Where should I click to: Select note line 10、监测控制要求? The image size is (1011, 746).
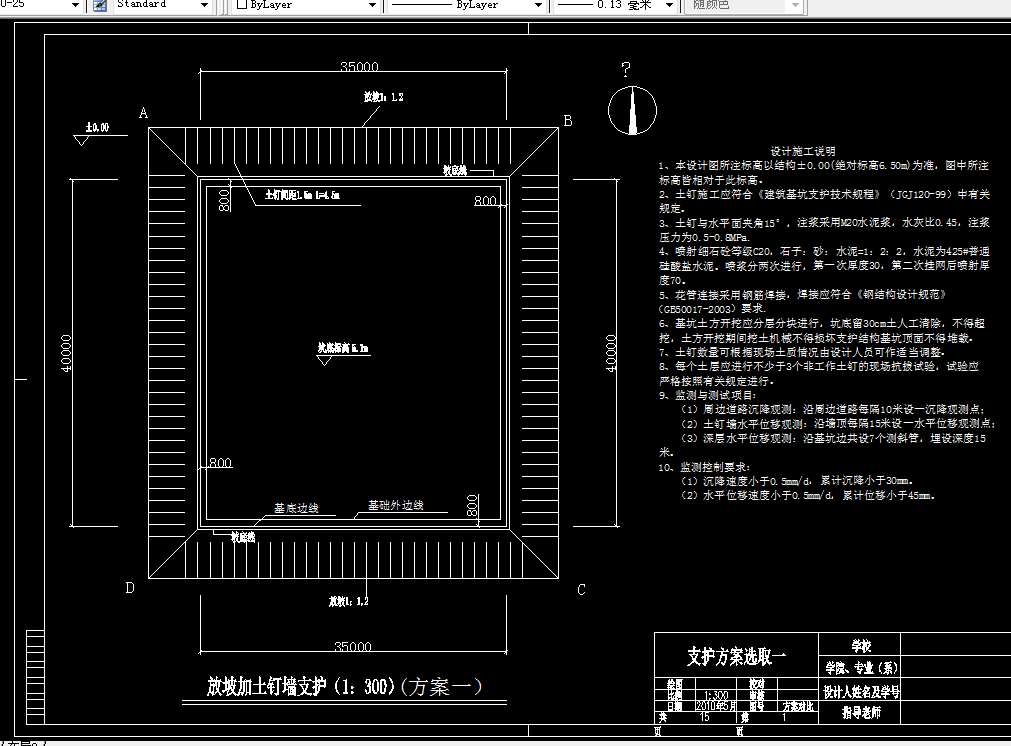pyautogui.click(x=704, y=467)
